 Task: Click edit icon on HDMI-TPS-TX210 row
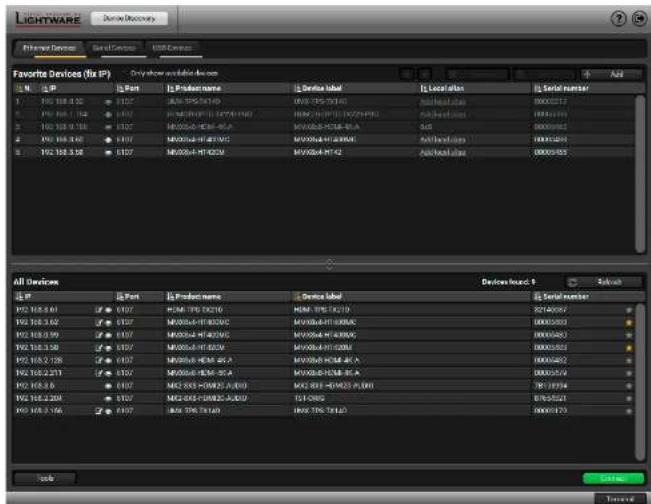(99, 310)
